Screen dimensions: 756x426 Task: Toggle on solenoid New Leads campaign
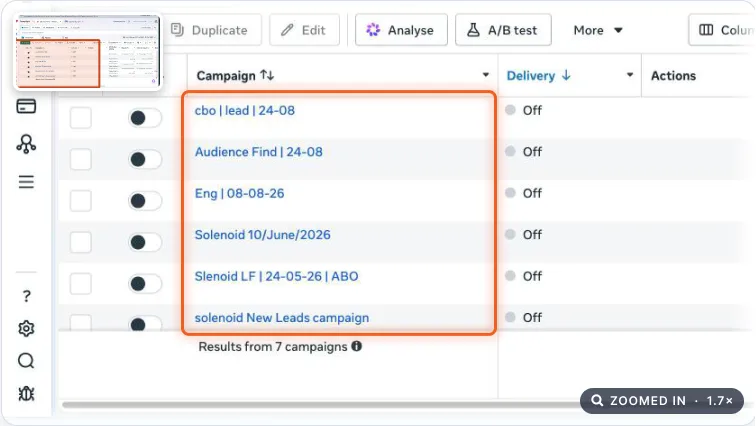145,323
